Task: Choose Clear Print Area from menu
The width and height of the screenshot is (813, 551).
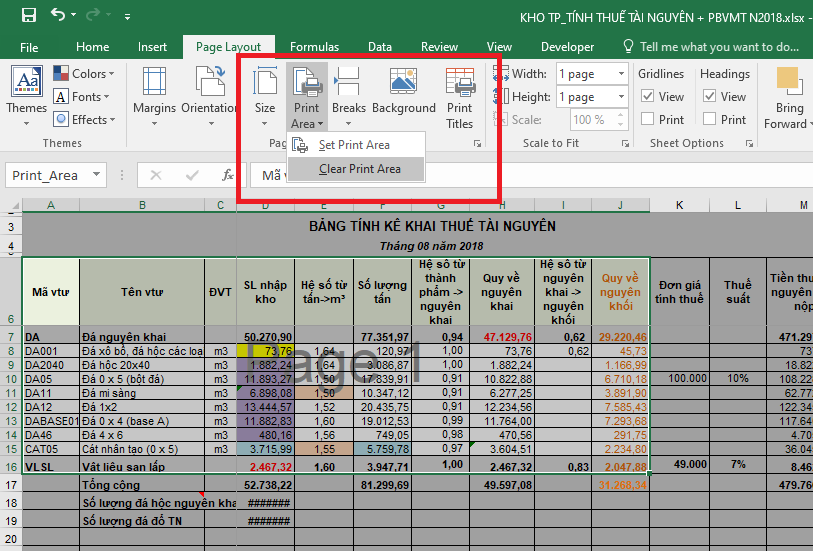Action: point(359,169)
